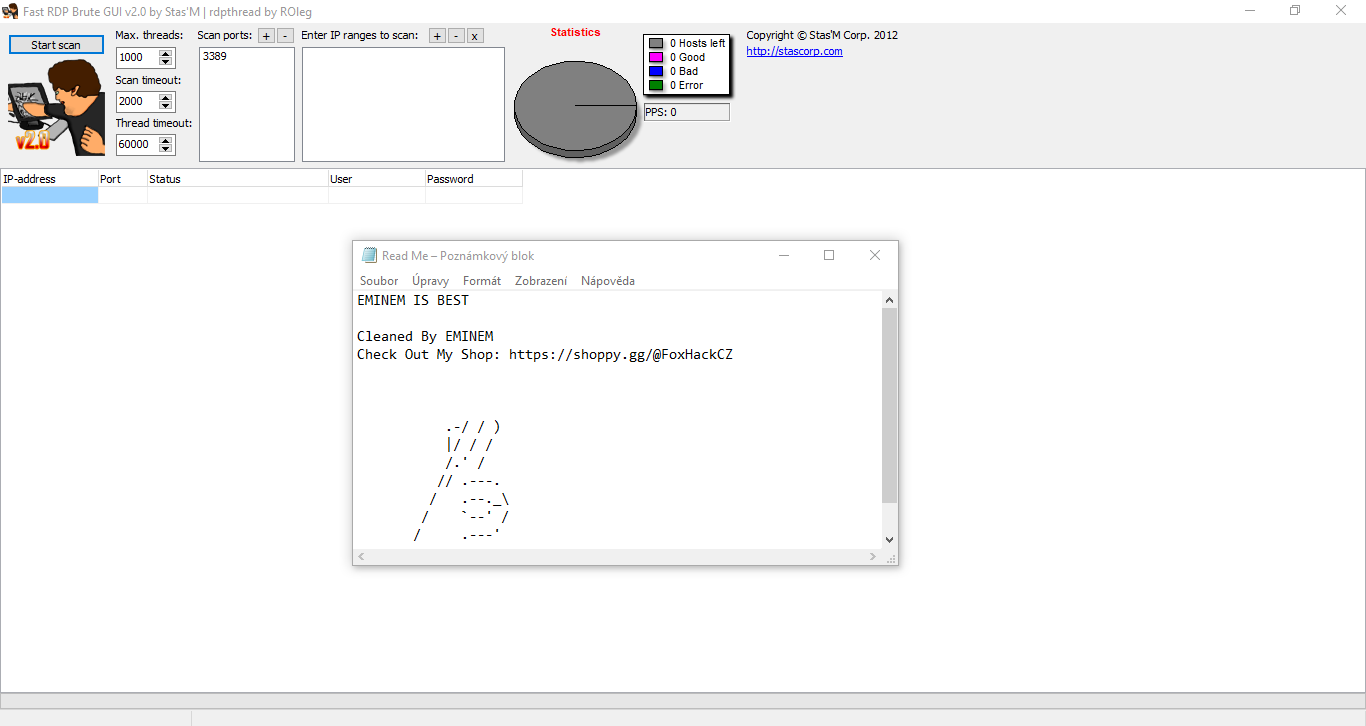Add a port with the Scan ports plus button
The image size is (1366, 726).
pos(266,36)
